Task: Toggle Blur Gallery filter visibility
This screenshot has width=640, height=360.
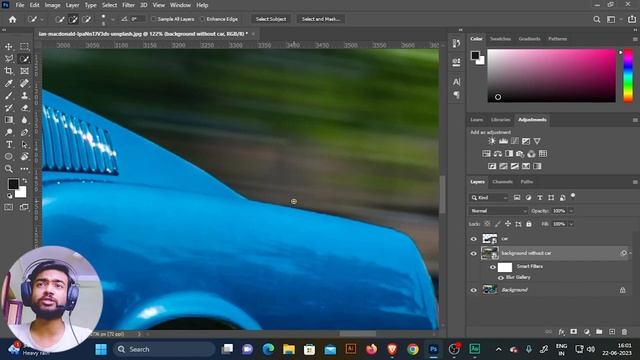Action: tap(500, 278)
